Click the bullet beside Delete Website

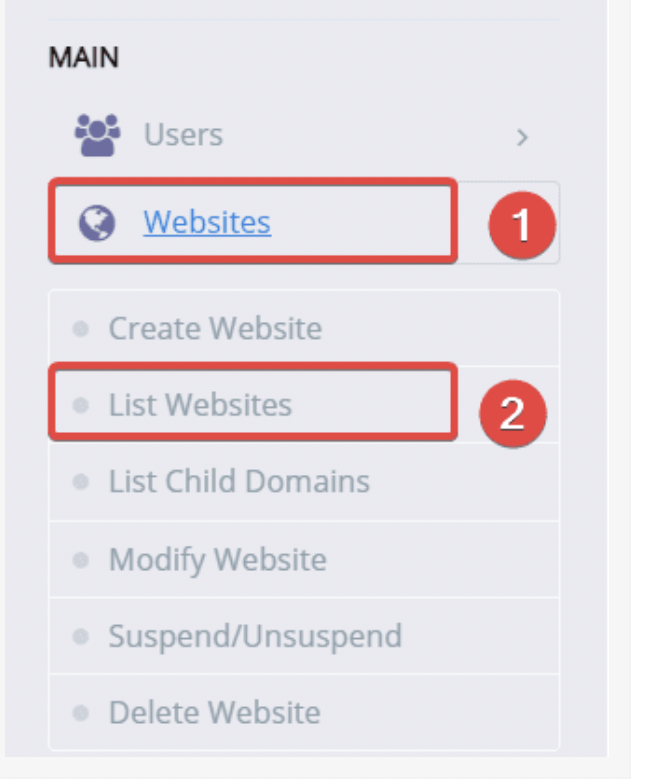click(80, 713)
